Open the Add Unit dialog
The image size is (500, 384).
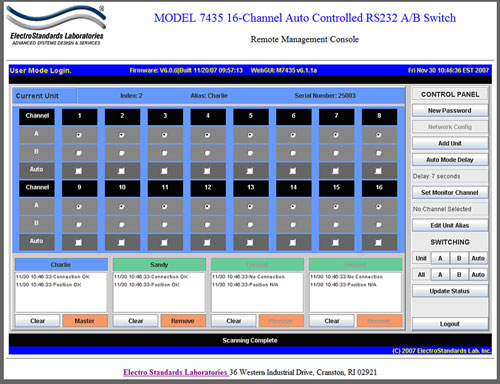[450, 143]
